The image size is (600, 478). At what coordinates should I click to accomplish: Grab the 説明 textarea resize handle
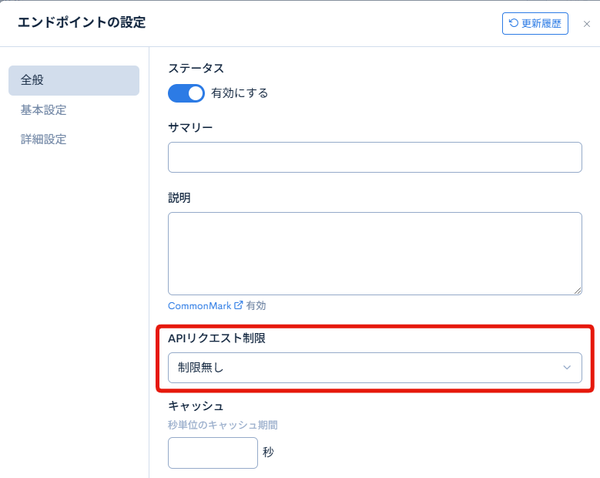(578, 291)
